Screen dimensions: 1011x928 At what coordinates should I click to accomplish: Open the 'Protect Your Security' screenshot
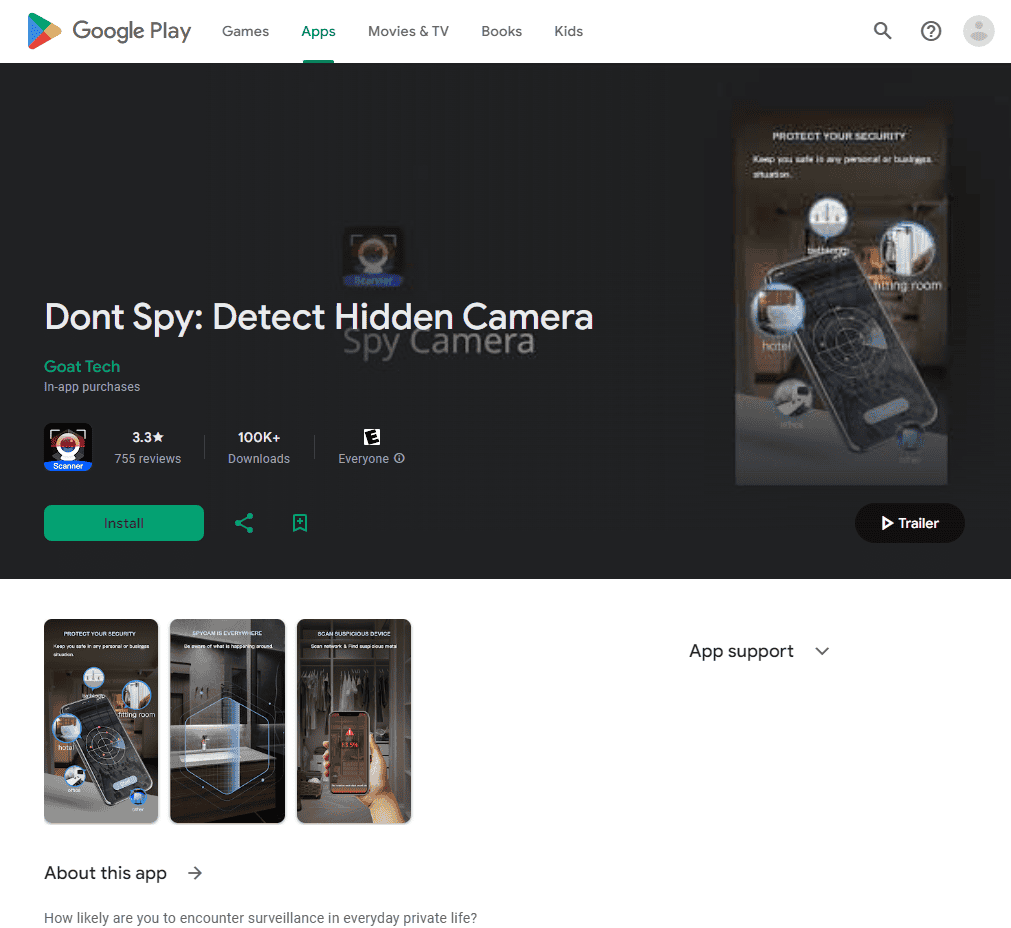click(101, 721)
